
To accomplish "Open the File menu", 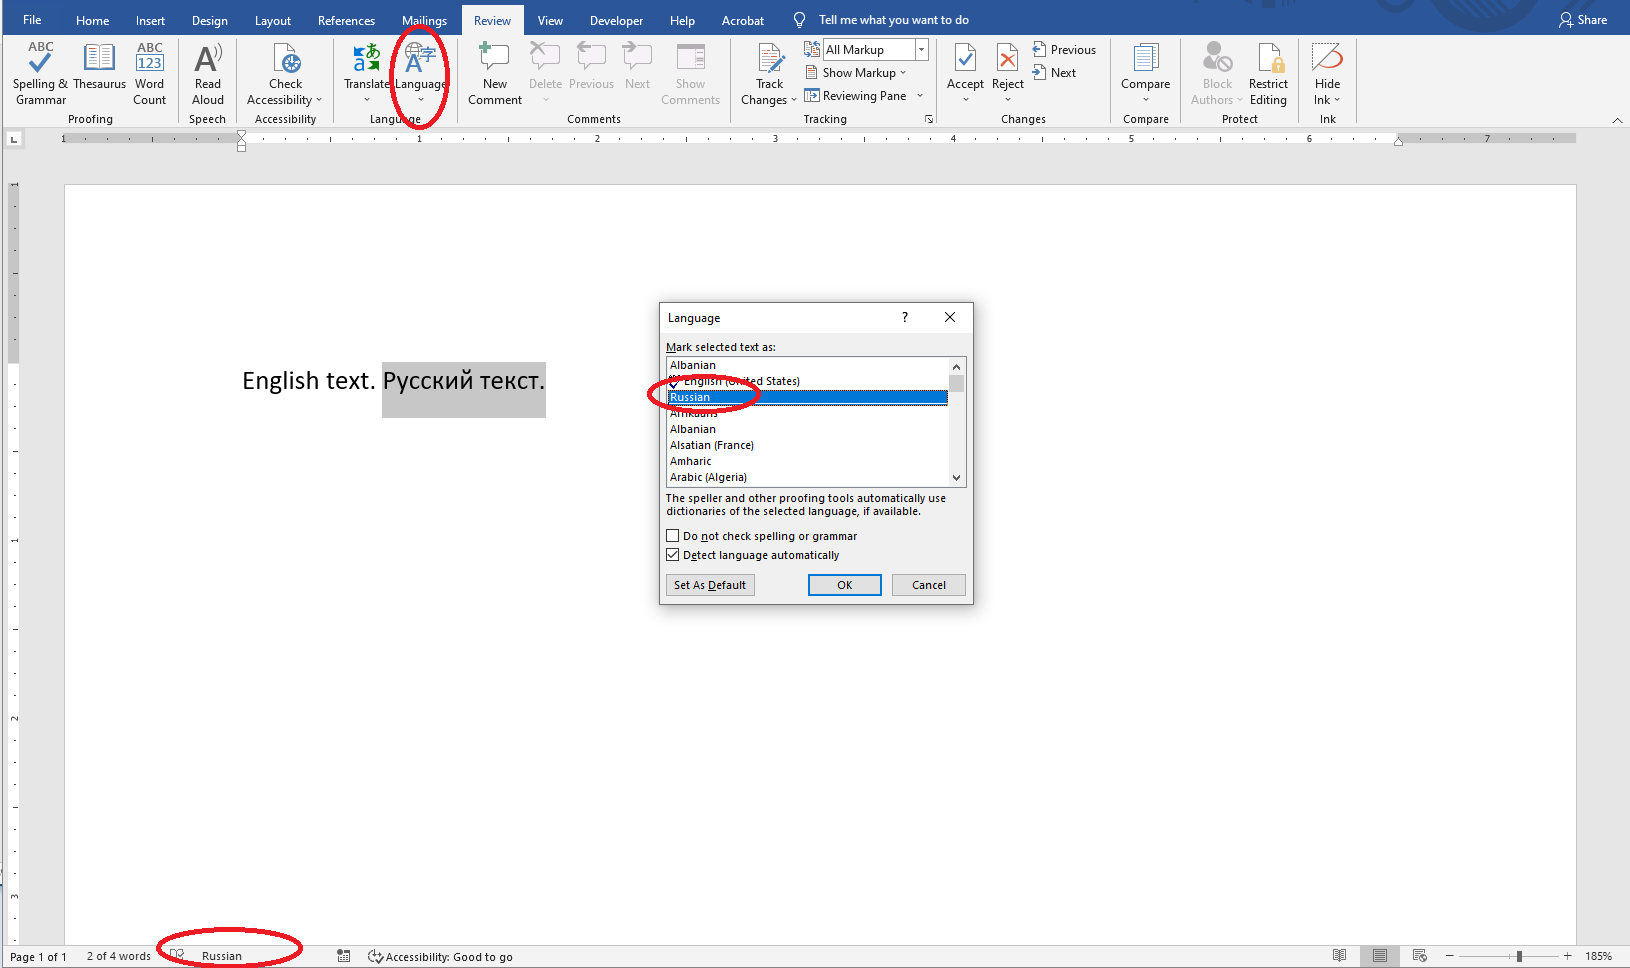I will [x=32, y=20].
